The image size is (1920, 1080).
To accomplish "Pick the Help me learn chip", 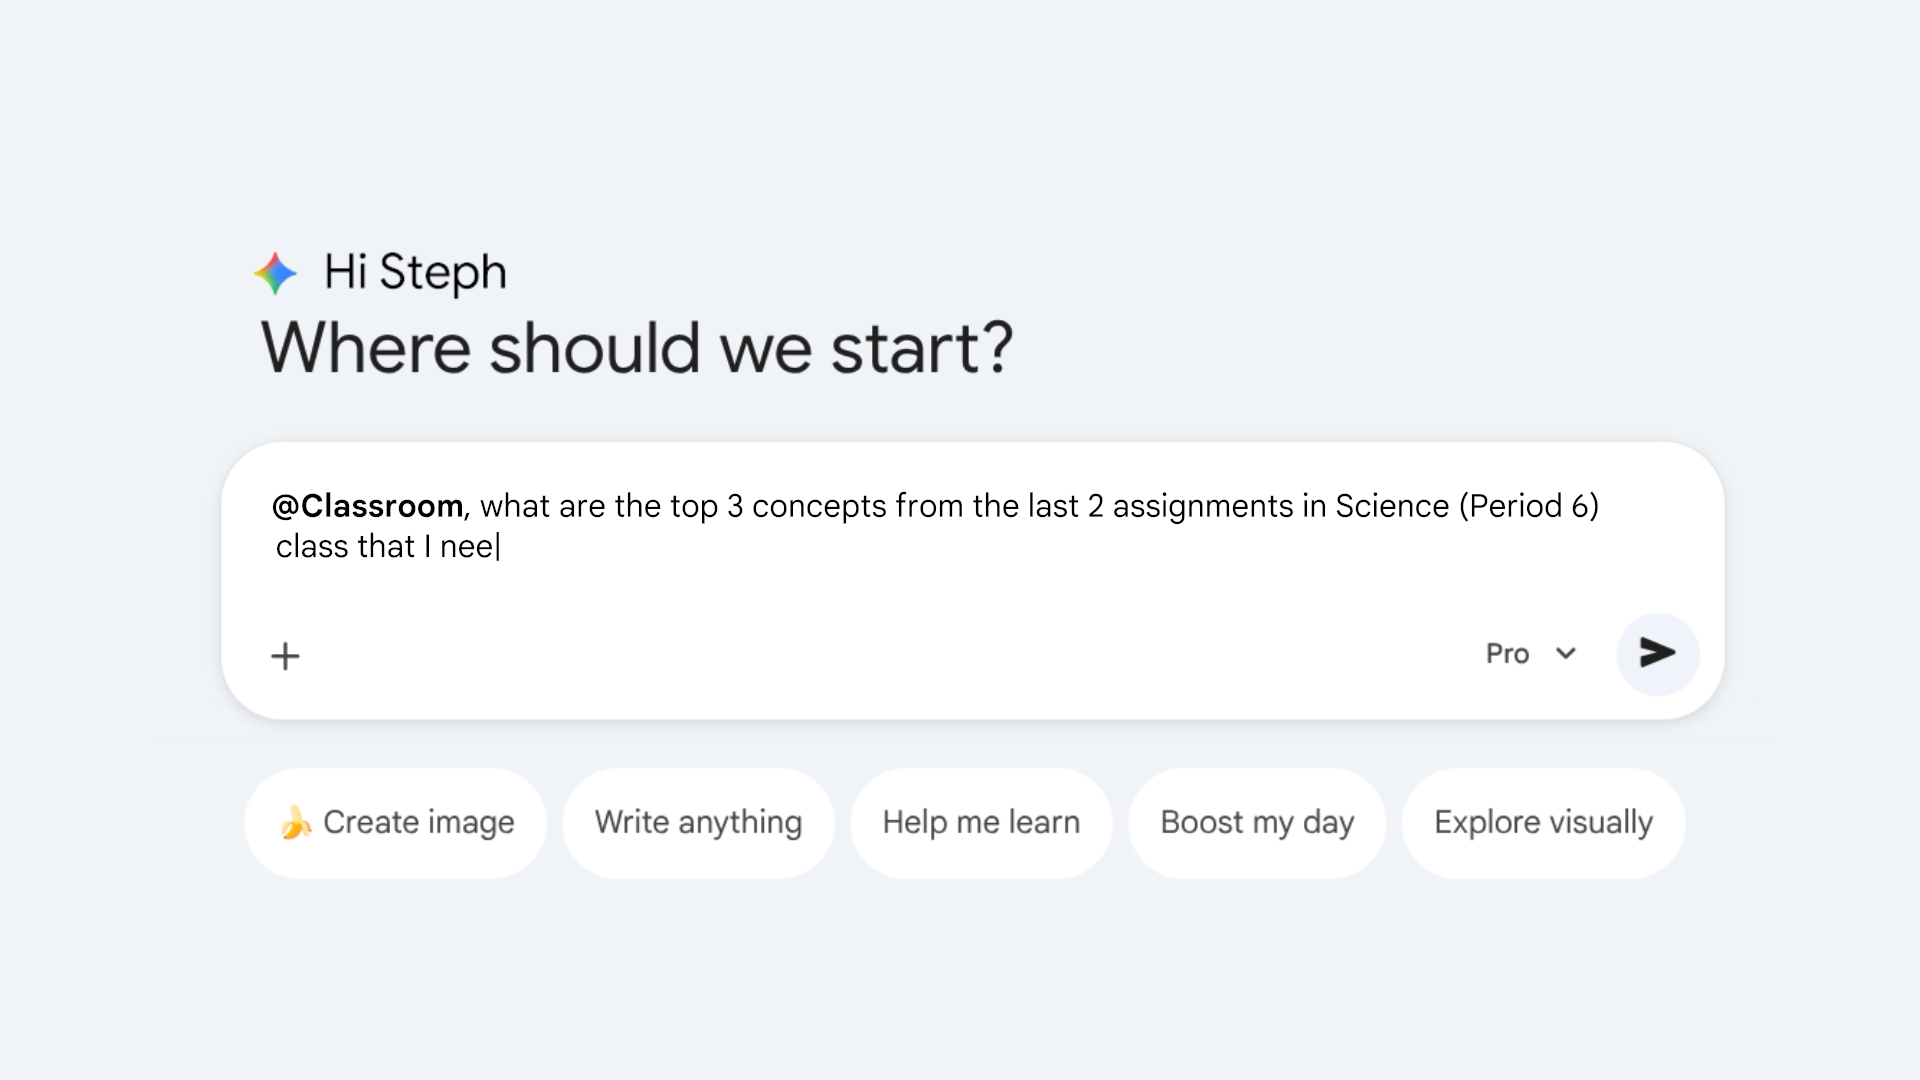I will (x=981, y=823).
